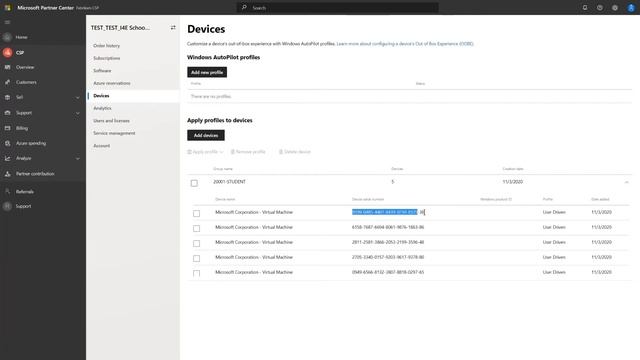
Task: Expand the Analyze menu chevron
Action: (x=78, y=159)
